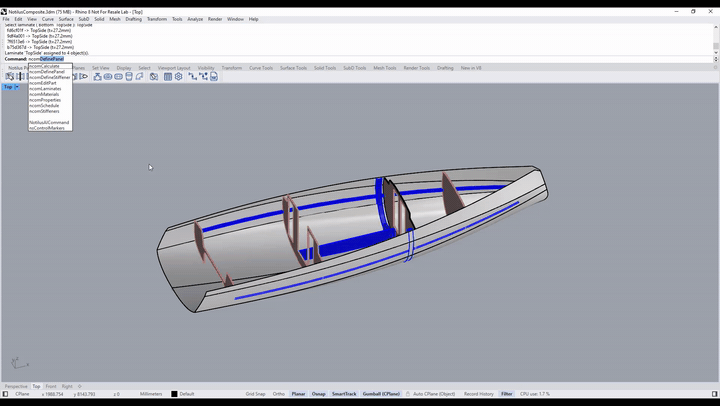The height and width of the screenshot is (406, 720).
Task: Open the table grid schedule icon
Action: tap(168, 76)
